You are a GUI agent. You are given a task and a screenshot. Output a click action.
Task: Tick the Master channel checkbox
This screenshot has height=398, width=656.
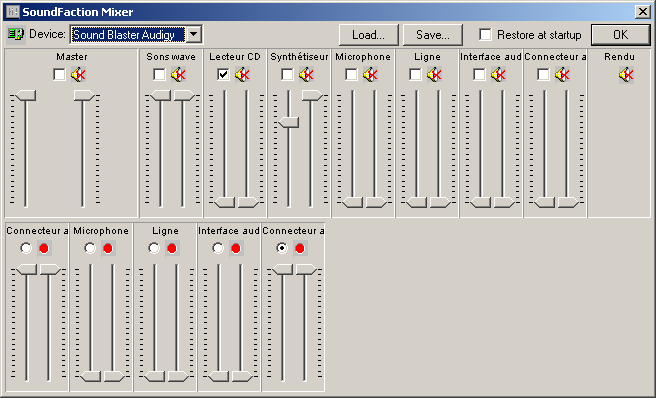coord(59,75)
